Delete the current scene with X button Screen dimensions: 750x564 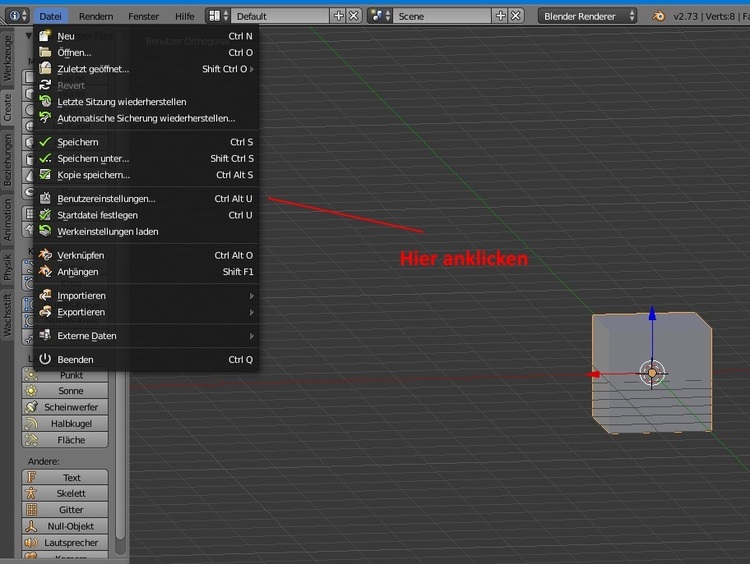516,16
